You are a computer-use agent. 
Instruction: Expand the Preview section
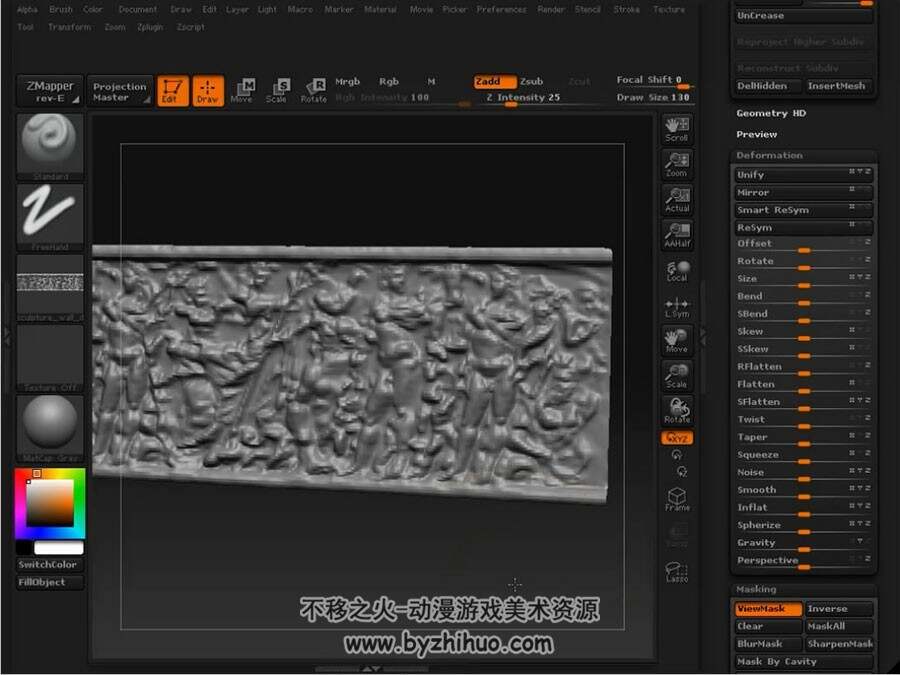coord(757,134)
